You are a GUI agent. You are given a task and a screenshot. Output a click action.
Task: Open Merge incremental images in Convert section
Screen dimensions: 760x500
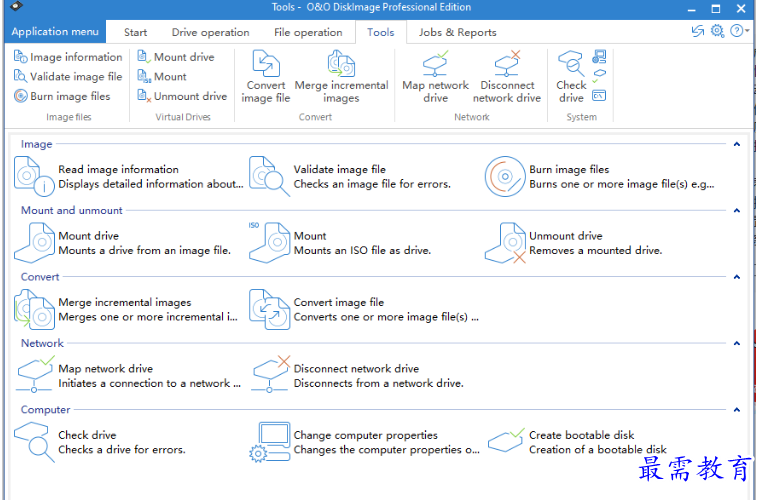click(x=126, y=309)
